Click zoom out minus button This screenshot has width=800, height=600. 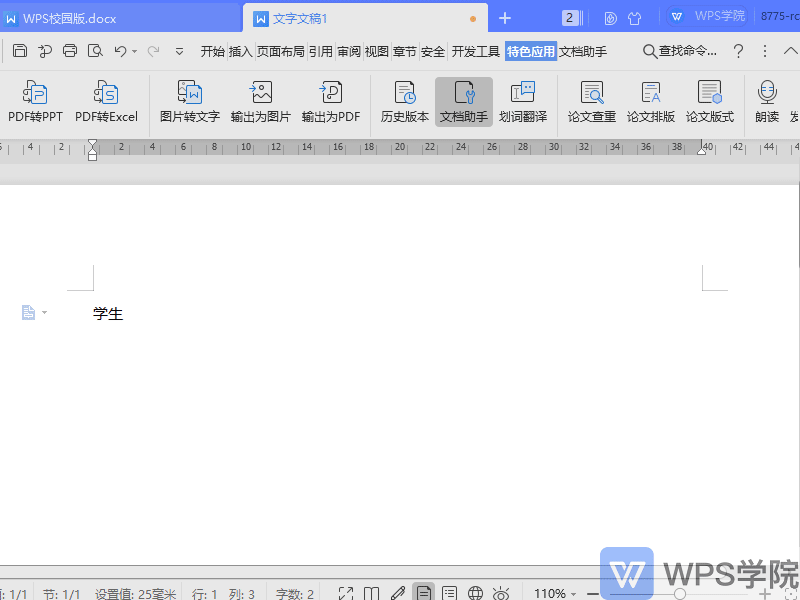[592, 594]
